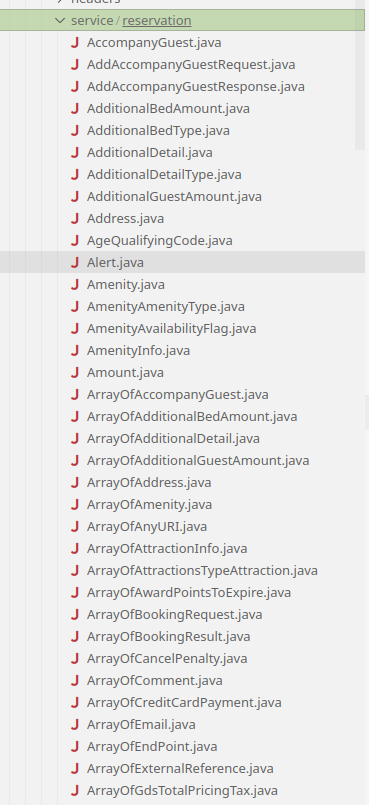369x805 pixels.
Task: Click Java icon of ArrayOfAddress.java
Action: (75, 483)
